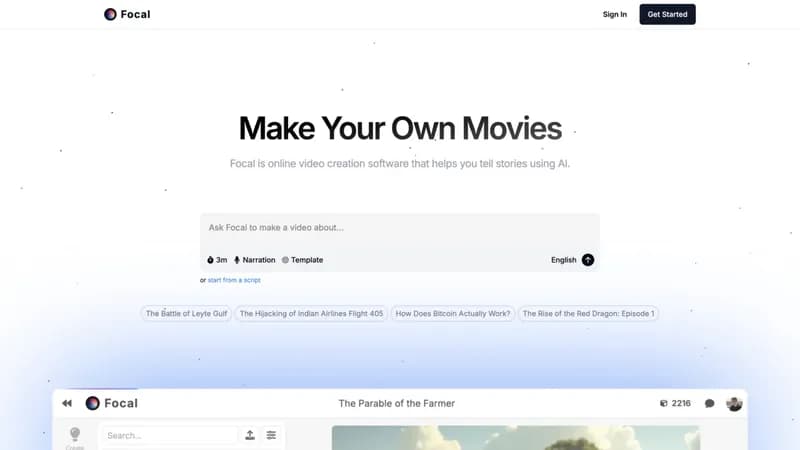This screenshot has width=800, height=450.
Task: Open the filter sliders icon beside Search
Action: (271, 435)
